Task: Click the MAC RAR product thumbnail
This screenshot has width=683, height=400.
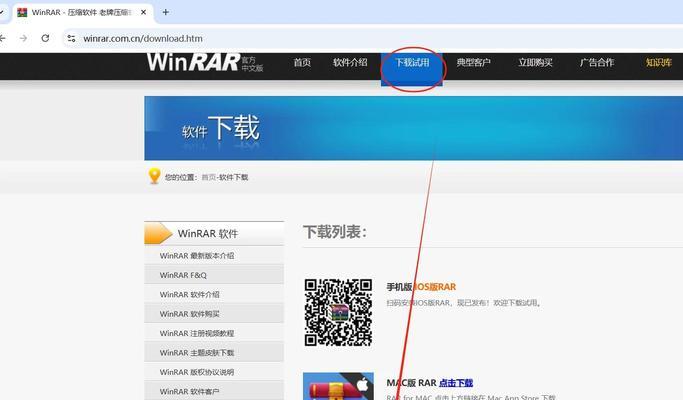Action: [x=338, y=386]
